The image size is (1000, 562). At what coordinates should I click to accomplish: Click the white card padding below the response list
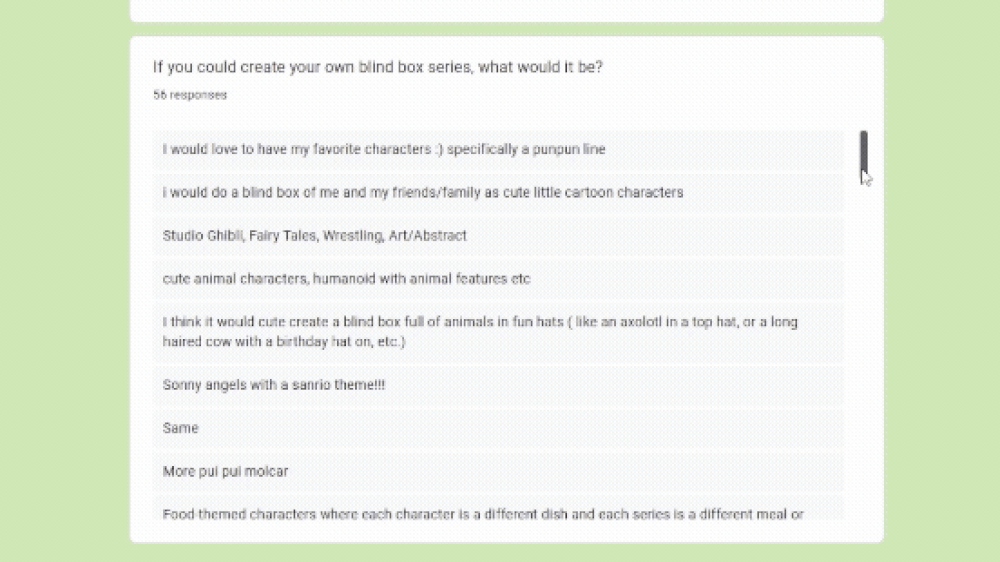click(506, 531)
